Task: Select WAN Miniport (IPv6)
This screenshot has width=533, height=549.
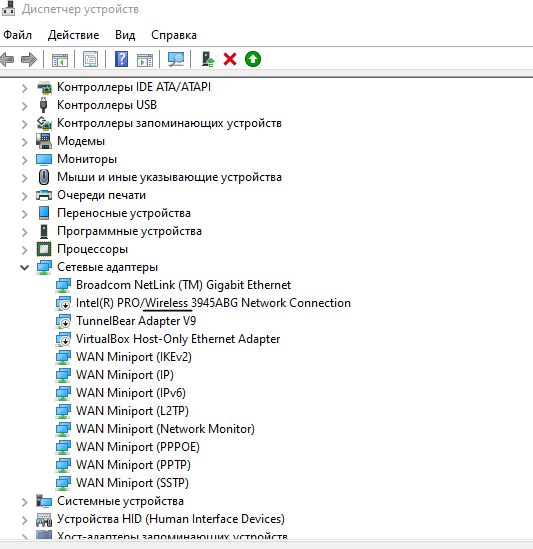Action: (x=131, y=393)
